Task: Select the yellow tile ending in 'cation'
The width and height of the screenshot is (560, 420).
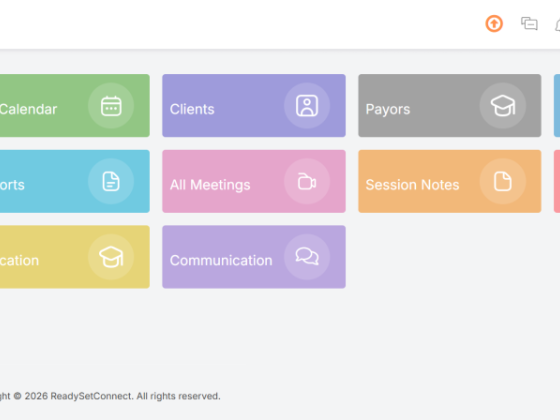Action: click(x=75, y=257)
